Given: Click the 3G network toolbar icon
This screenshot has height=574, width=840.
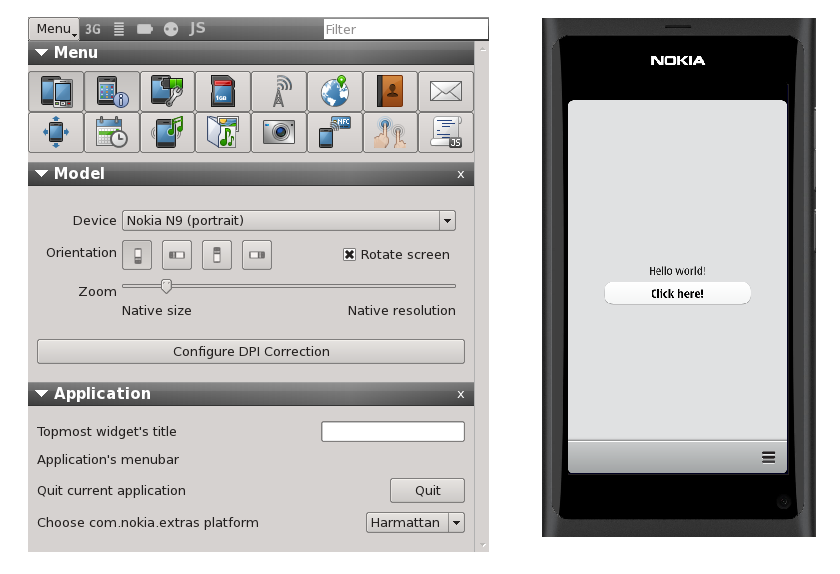Looking at the screenshot, I should (x=93, y=29).
